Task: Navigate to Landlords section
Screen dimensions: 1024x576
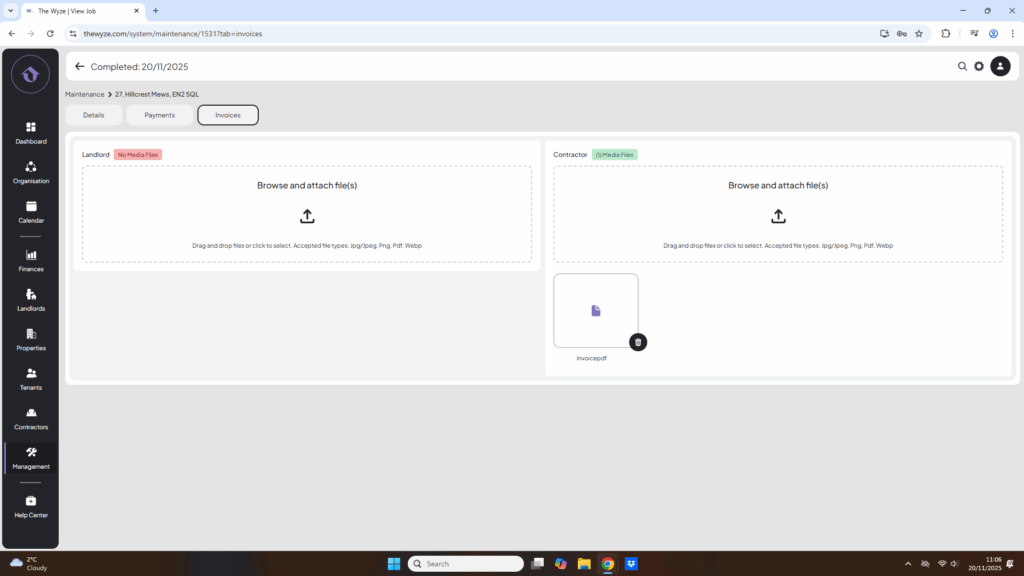Action: (x=31, y=299)
